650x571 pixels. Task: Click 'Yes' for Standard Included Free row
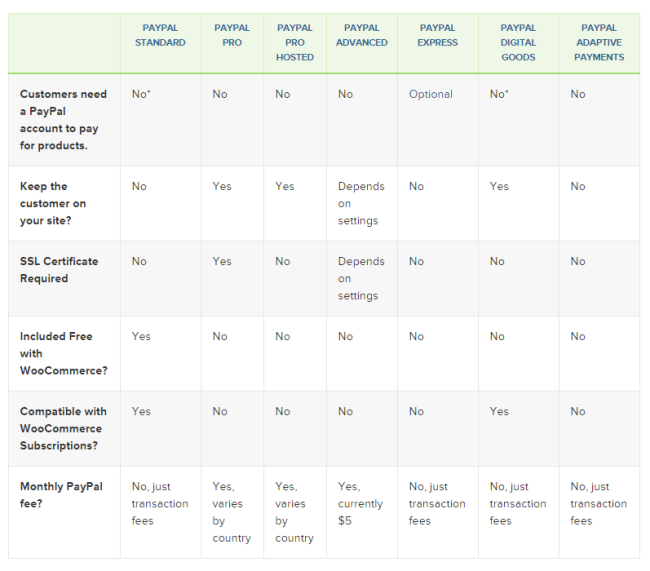(141, 337)
